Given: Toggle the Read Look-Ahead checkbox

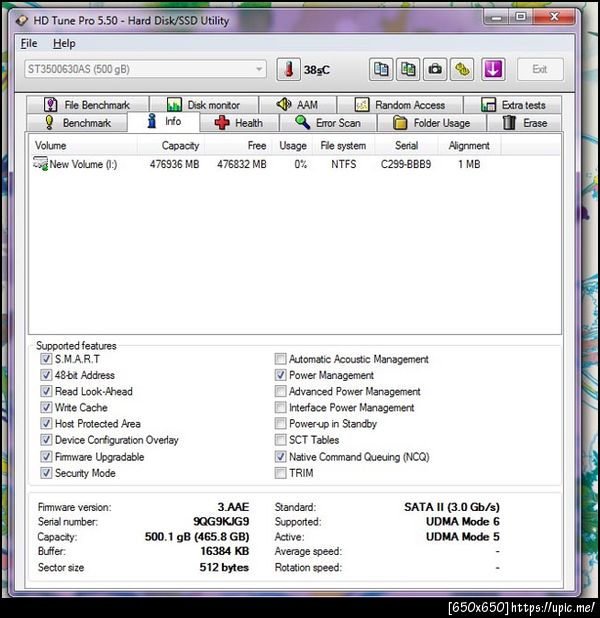Looking at the screenshot, I should point(46,391).
